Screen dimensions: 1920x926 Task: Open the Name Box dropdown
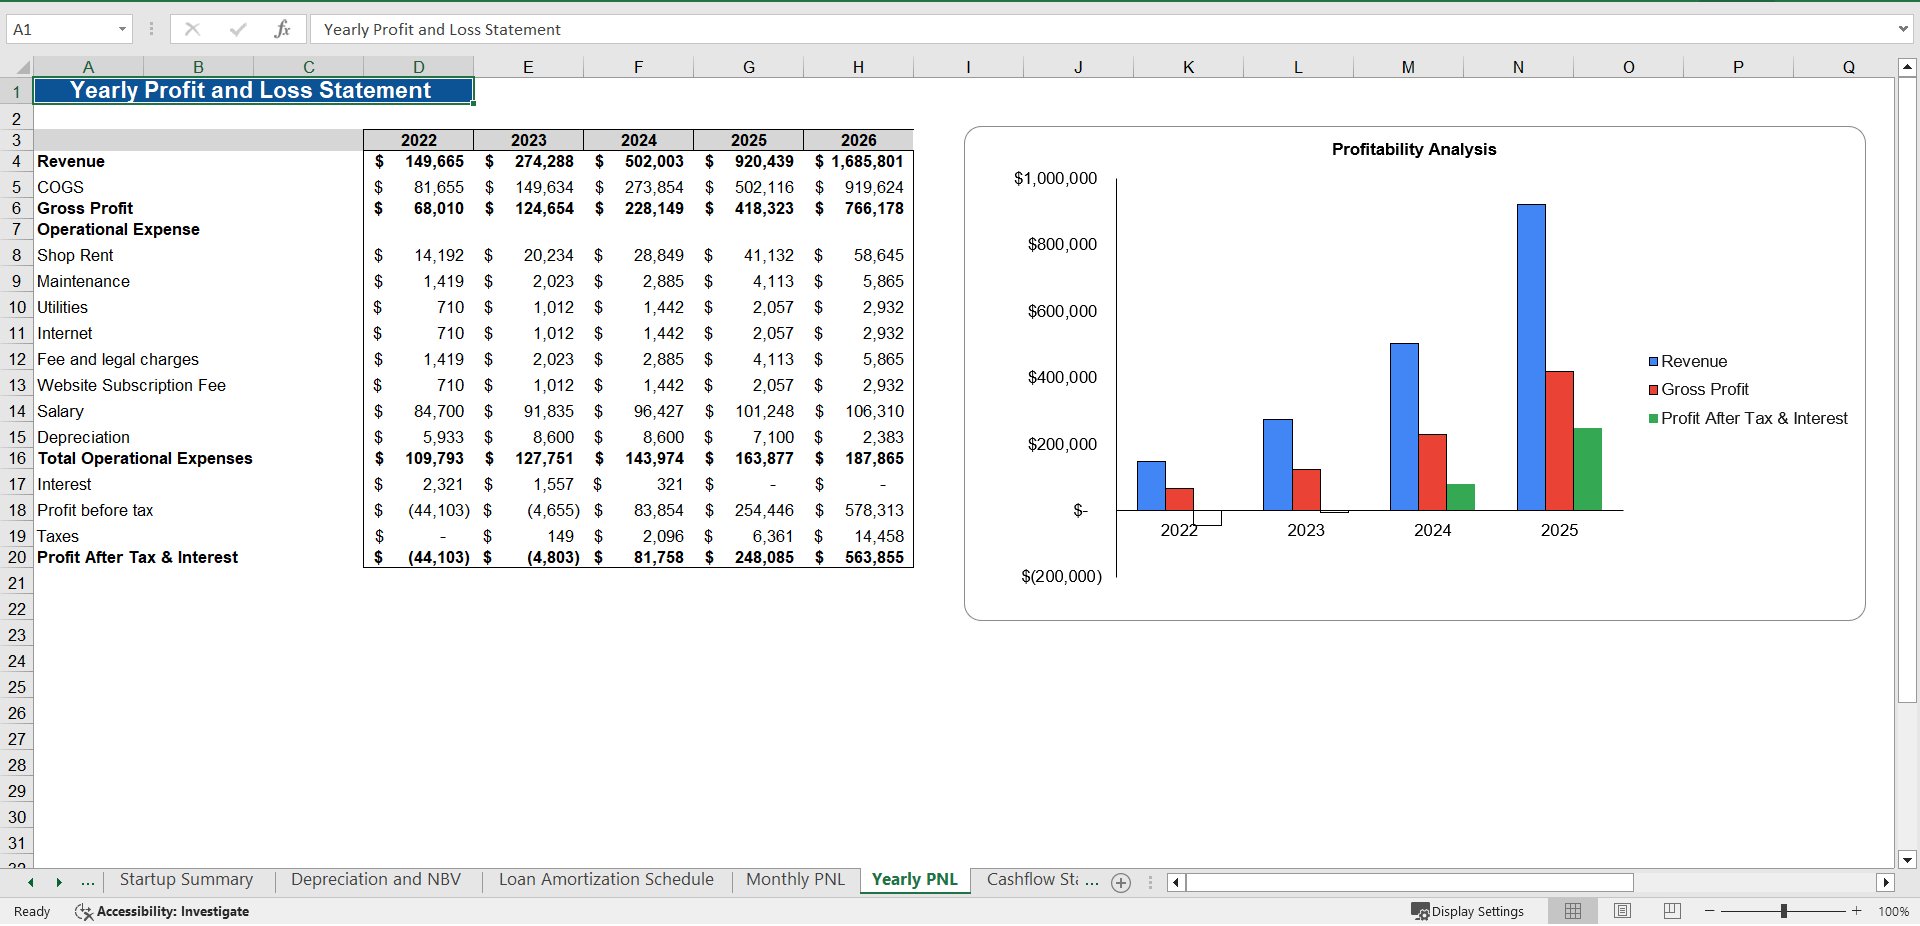pyautogui.click(x=123, y=29)
